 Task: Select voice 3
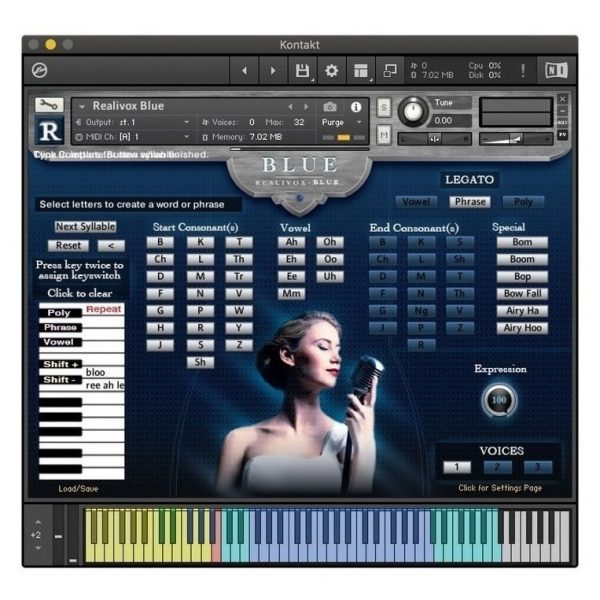tap(538, 467)
